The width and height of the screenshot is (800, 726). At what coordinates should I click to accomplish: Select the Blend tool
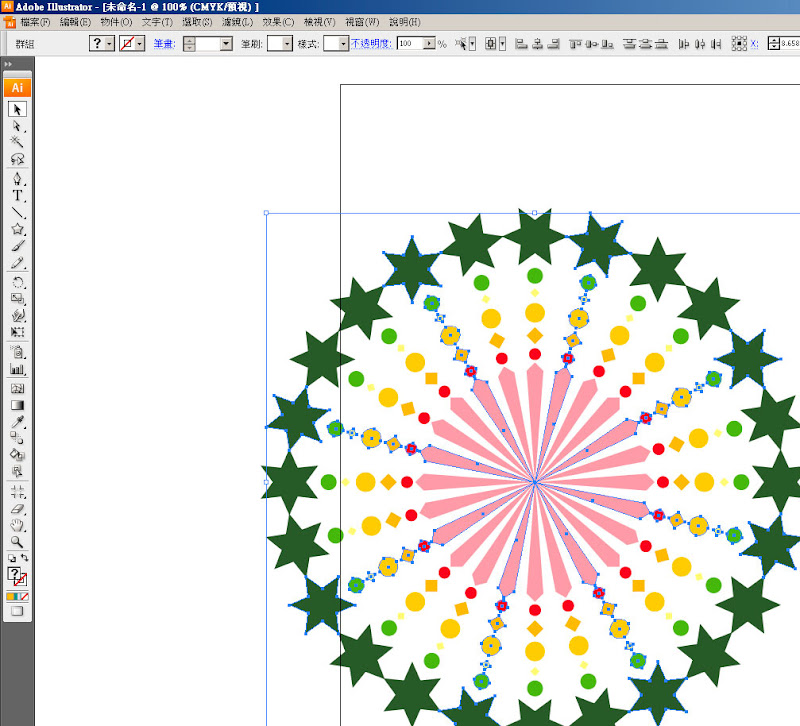click(17, 438)
